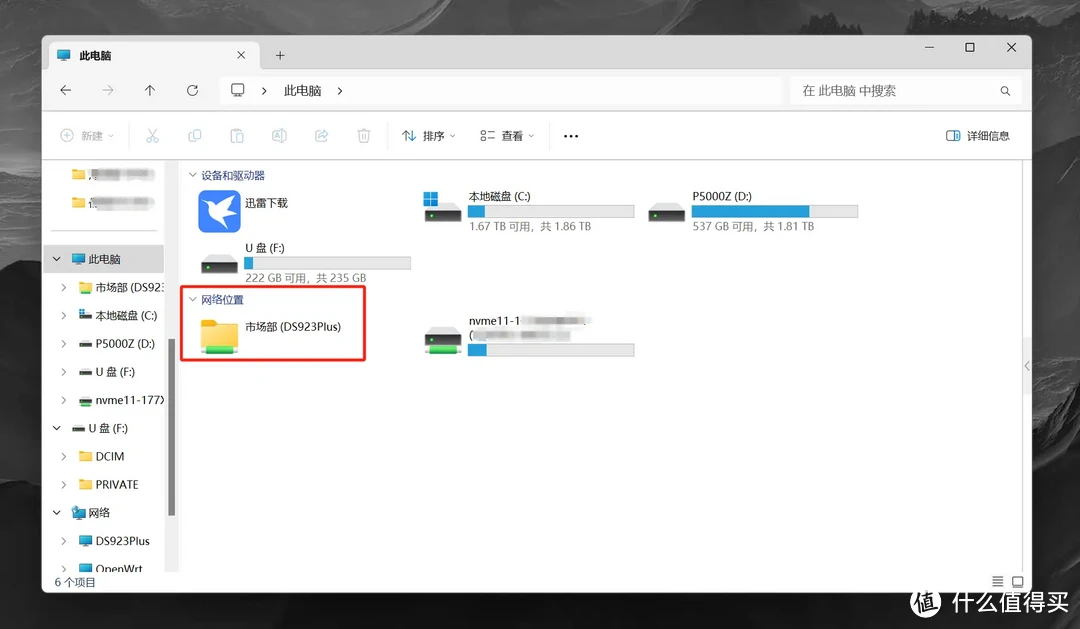
Task: Select 网络 in the navigation tree
Action: 91,513
